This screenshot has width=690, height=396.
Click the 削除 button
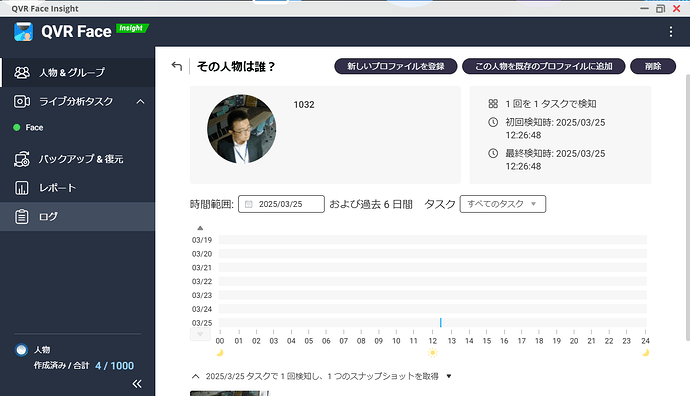653,66
